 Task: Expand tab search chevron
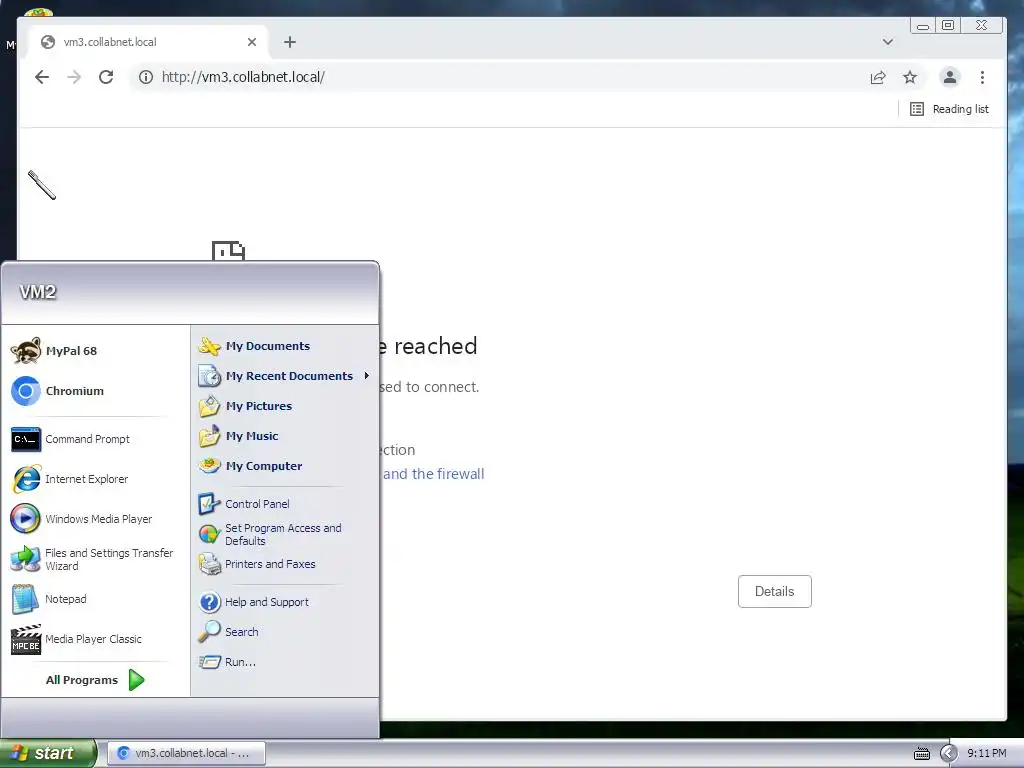coord(888,42)
